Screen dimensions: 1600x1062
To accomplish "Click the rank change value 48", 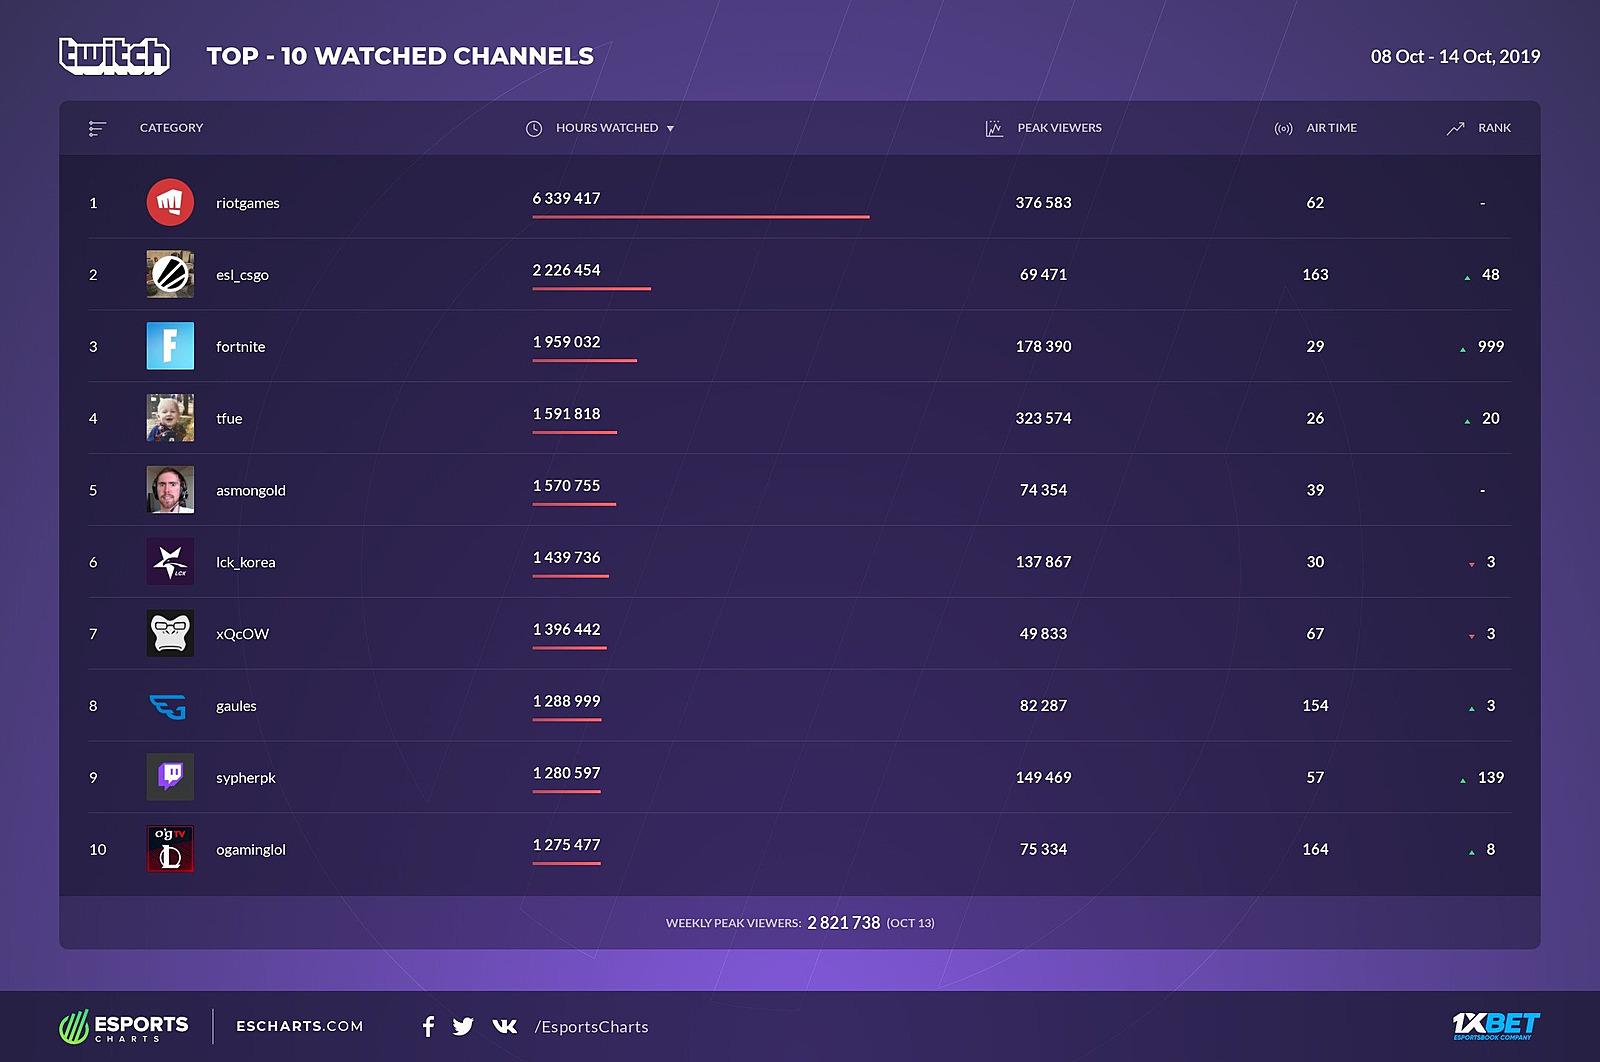I will pos(1491,274).
